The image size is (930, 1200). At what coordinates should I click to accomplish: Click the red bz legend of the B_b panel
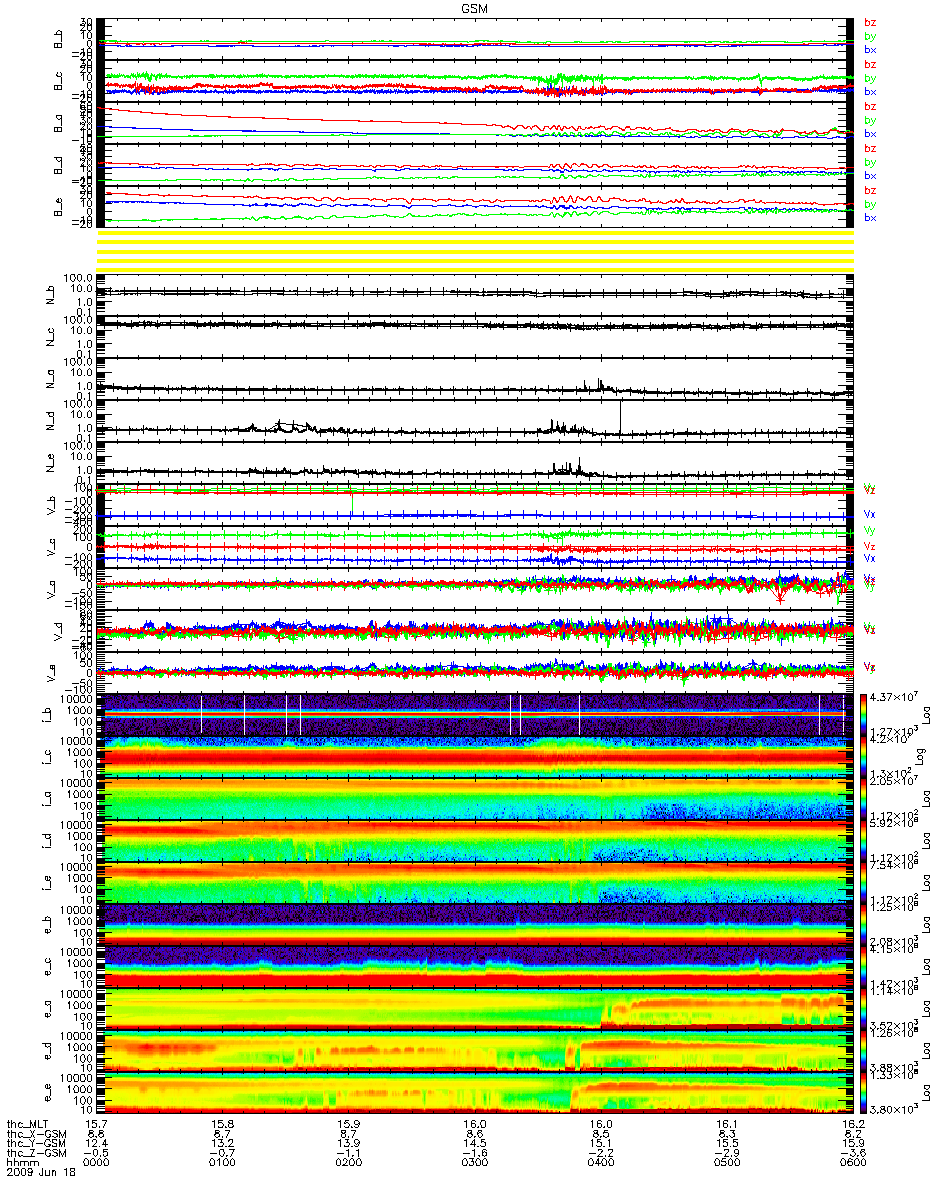click(870, 22)
